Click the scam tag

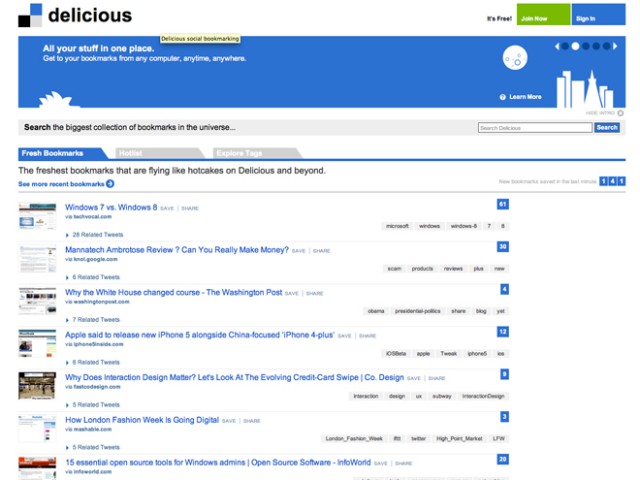tap(394, 269)
